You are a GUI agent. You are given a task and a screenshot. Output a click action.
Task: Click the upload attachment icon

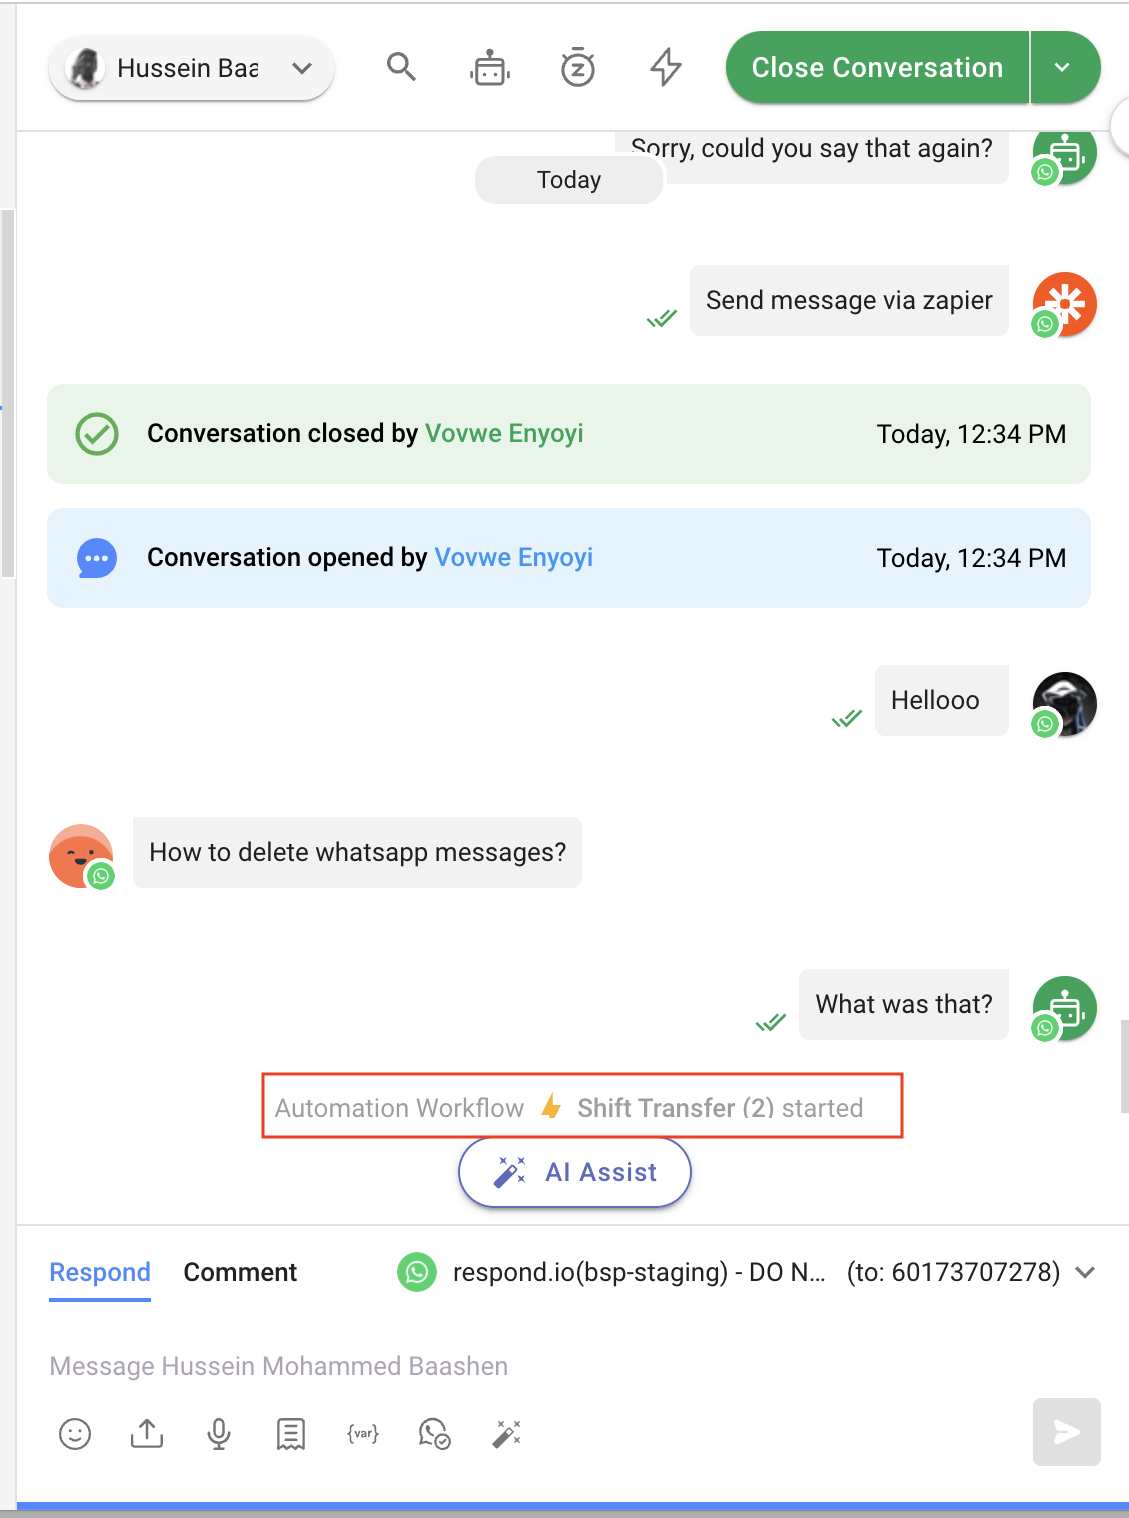pyautogui.click(x=147, y=1434)
